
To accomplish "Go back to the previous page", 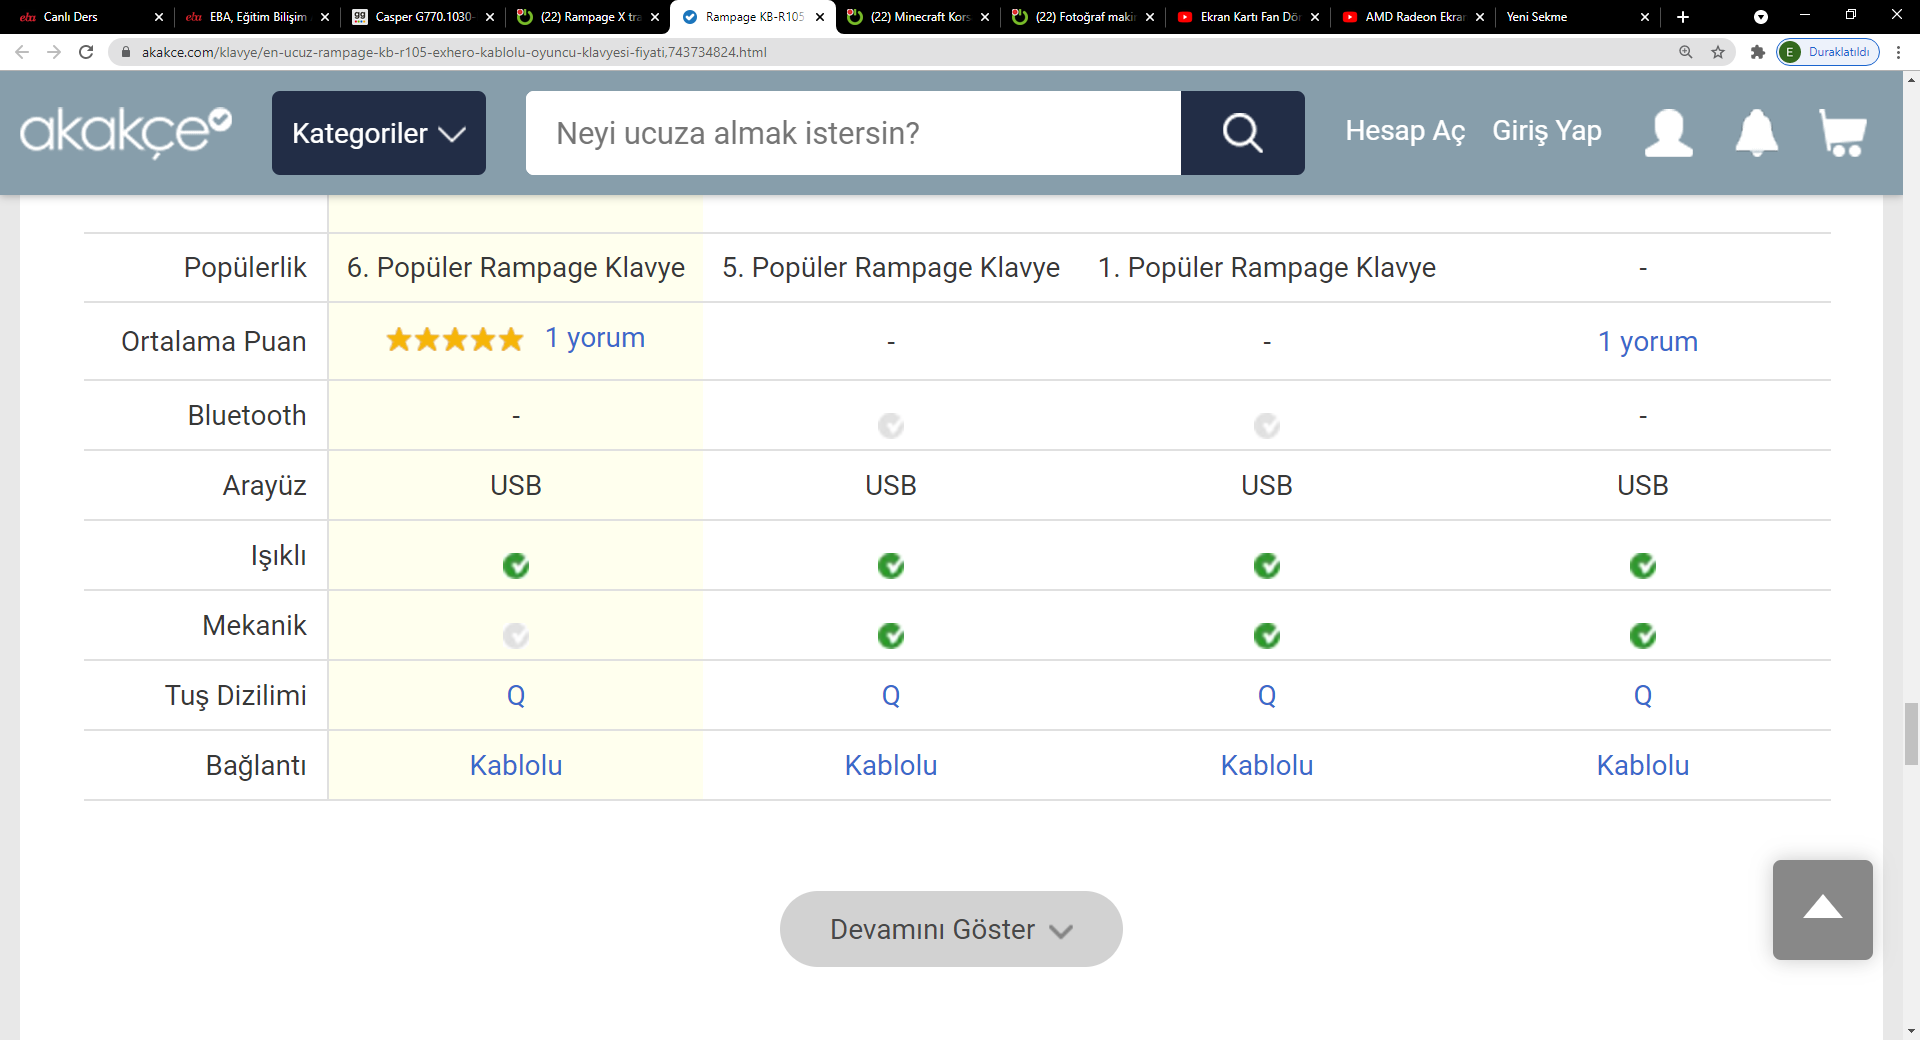I will 22,52.
